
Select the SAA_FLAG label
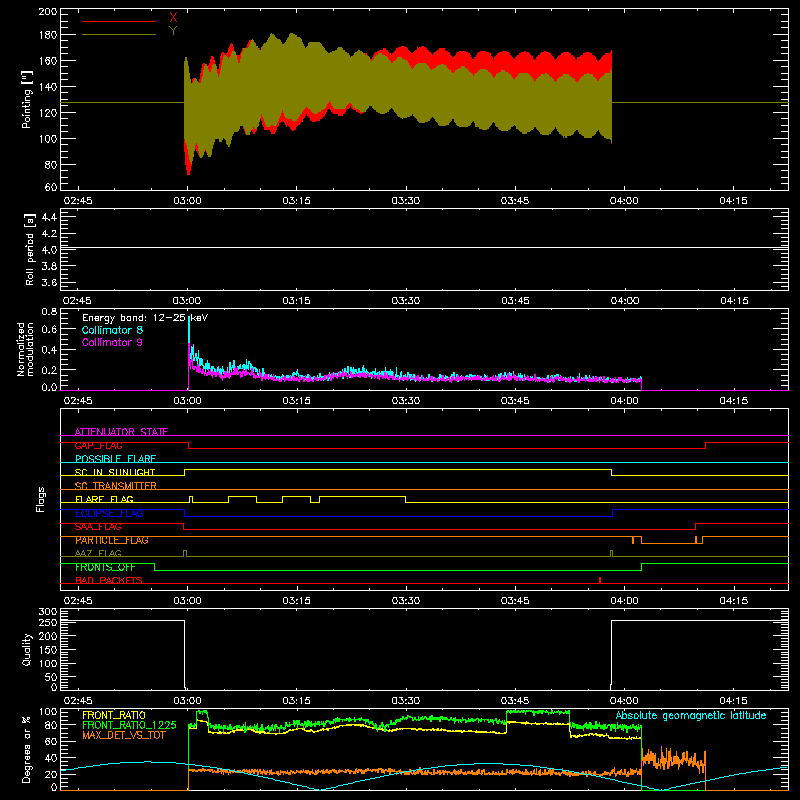(x=98, y=526)
